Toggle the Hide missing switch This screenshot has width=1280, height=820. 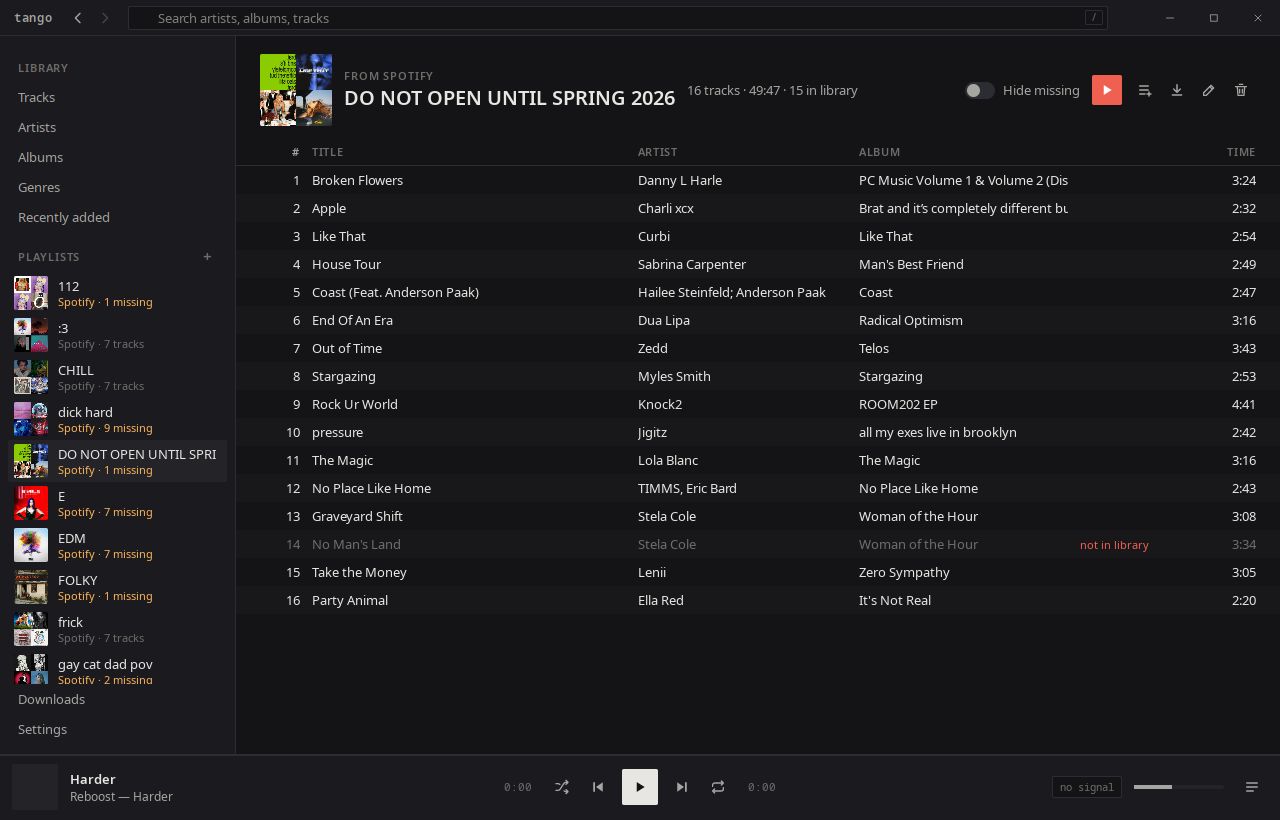click(979, 90)
